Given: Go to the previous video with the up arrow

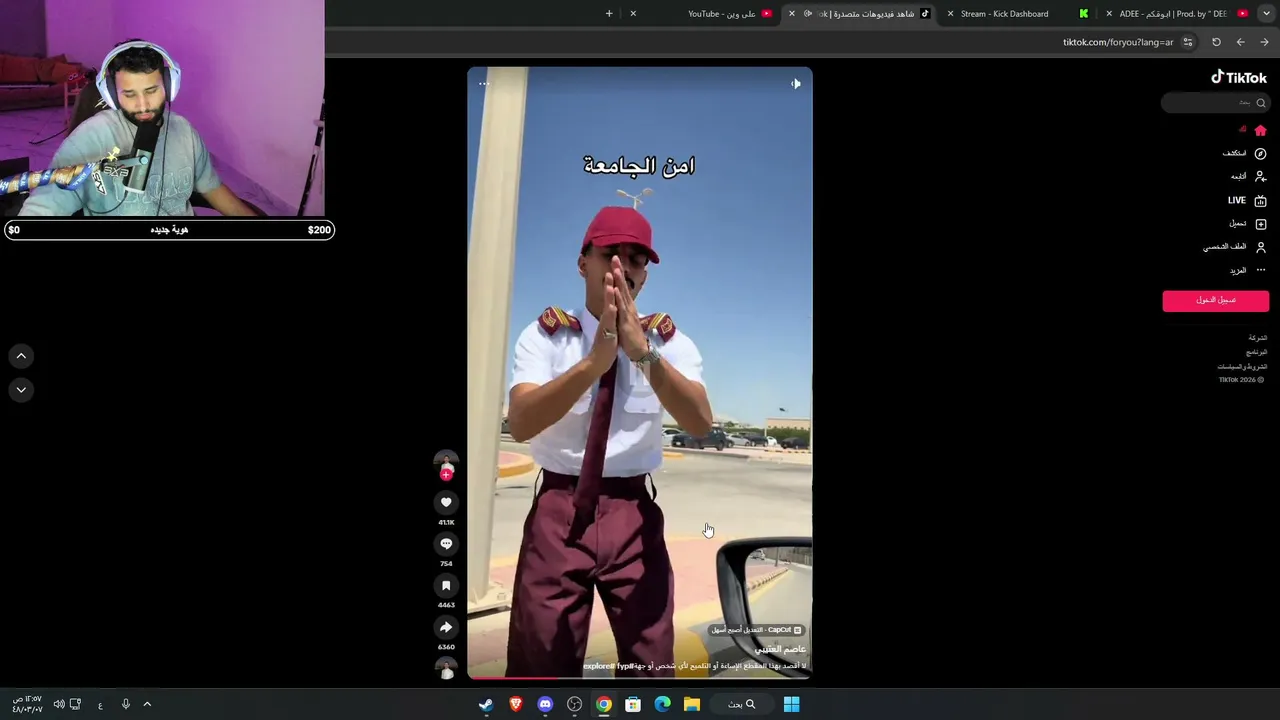Looking at the screenshot, I should click(21, 356).
